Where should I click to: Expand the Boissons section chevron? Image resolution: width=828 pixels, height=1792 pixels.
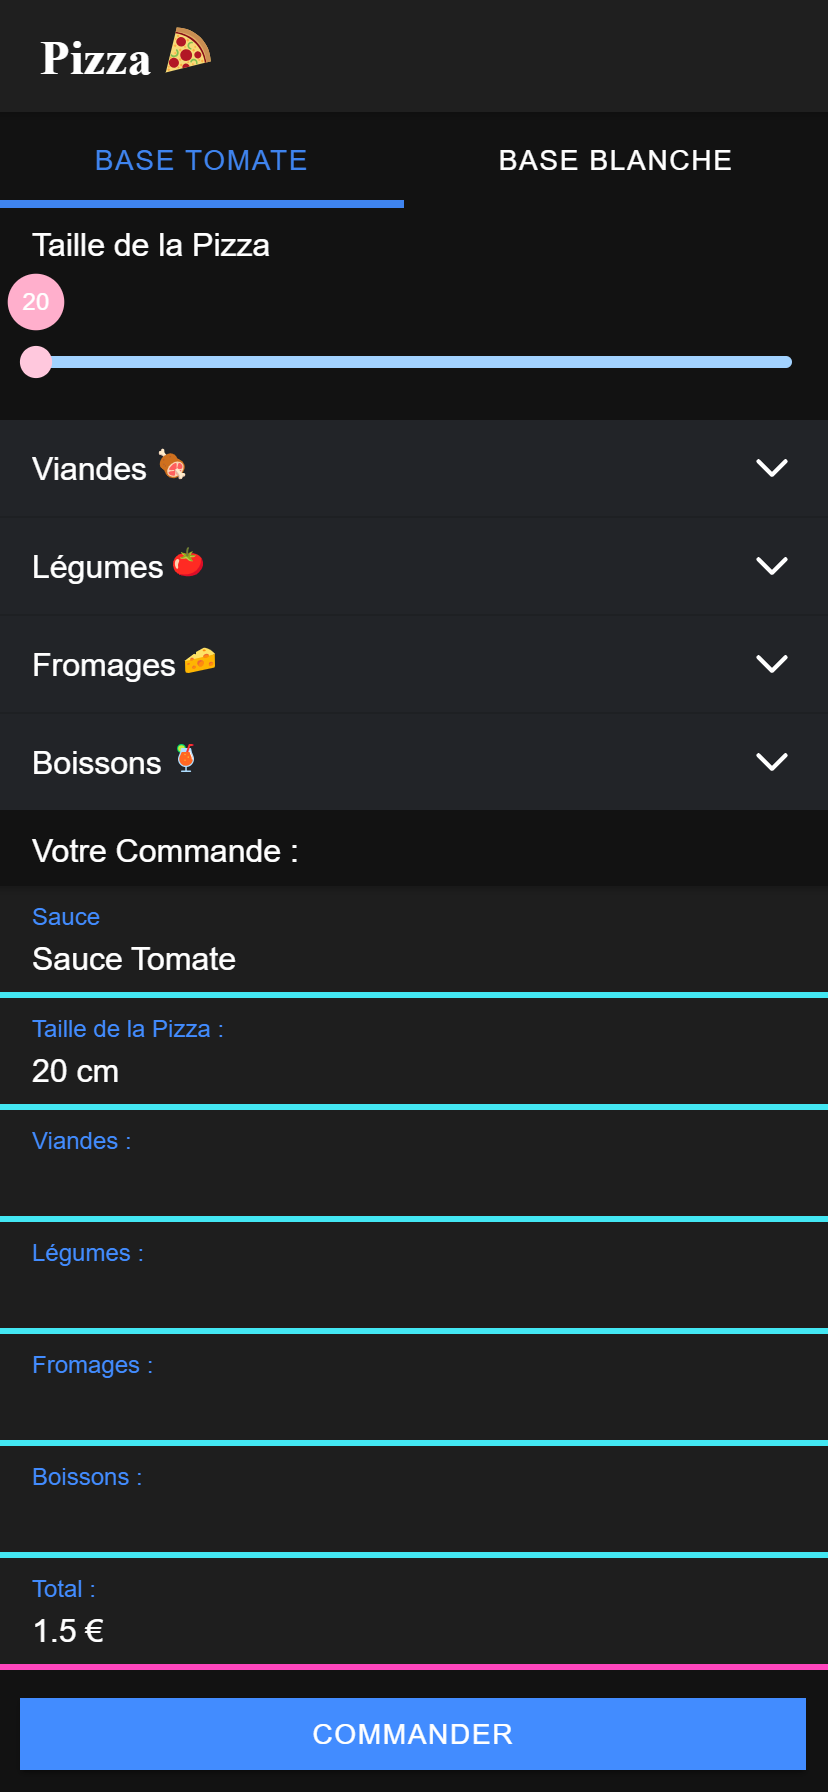coord(772,762)
